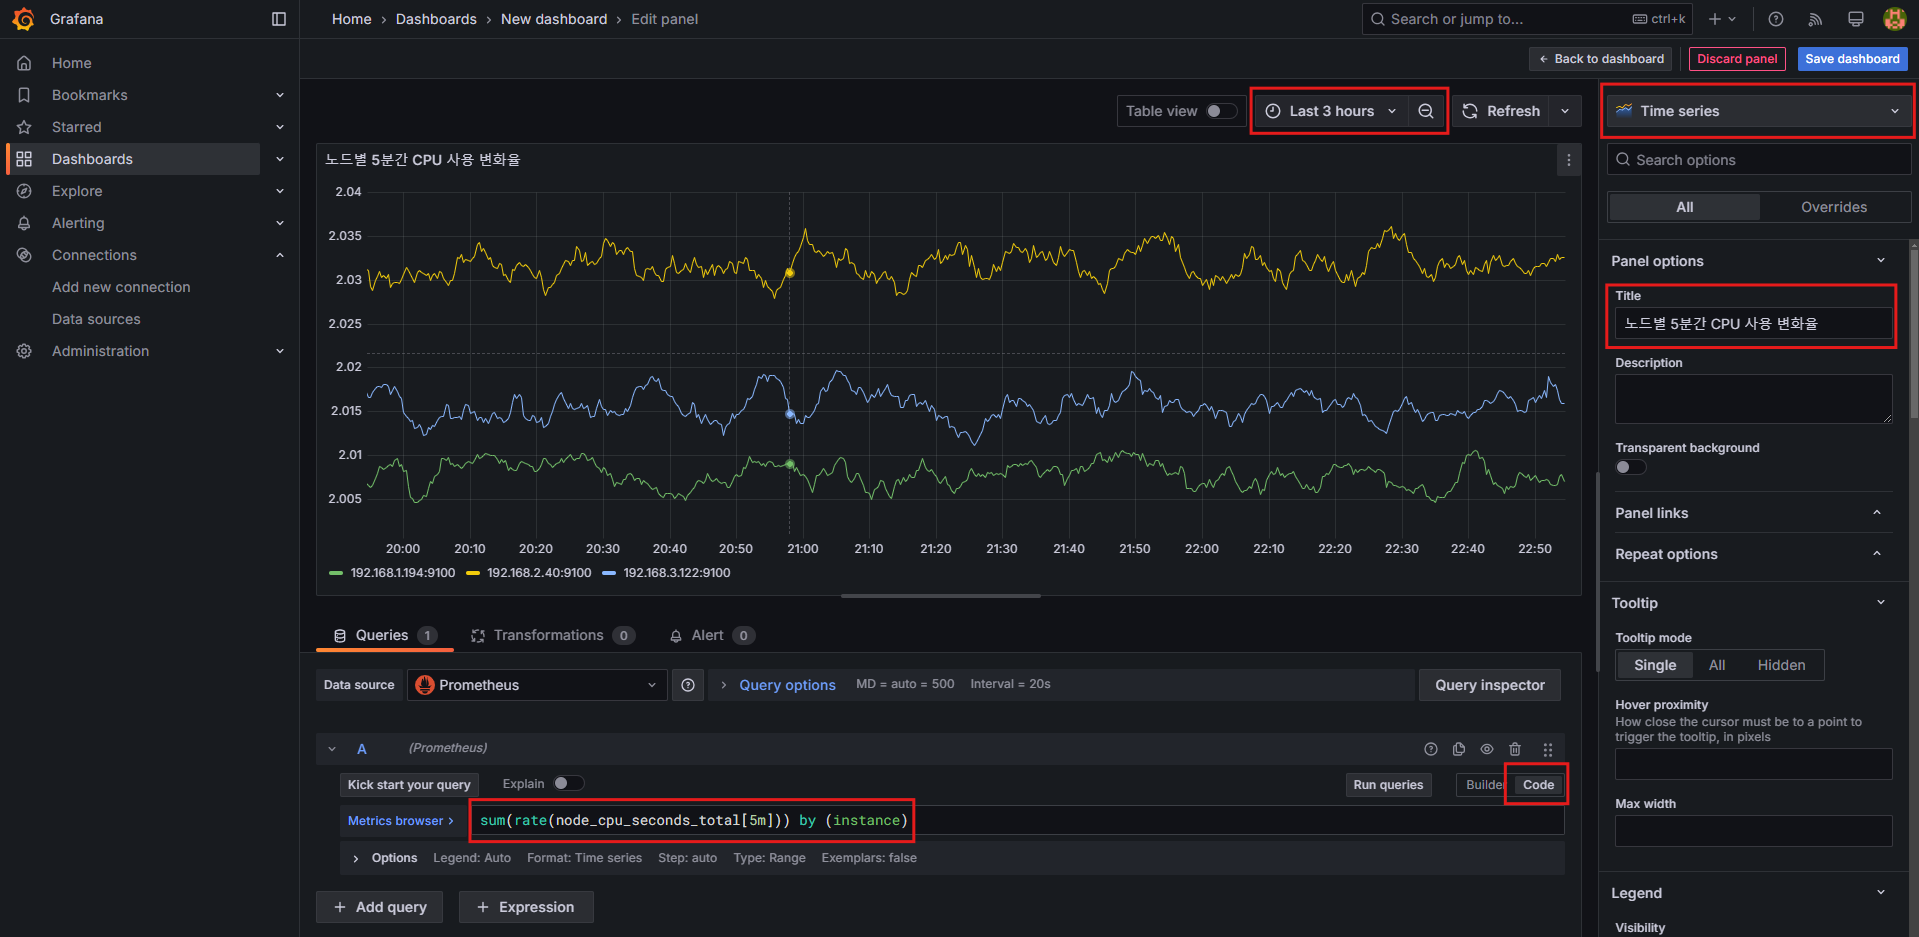Click into the panel Title field
Viewport: 1919px width, 937px height.
point(1752,323)
